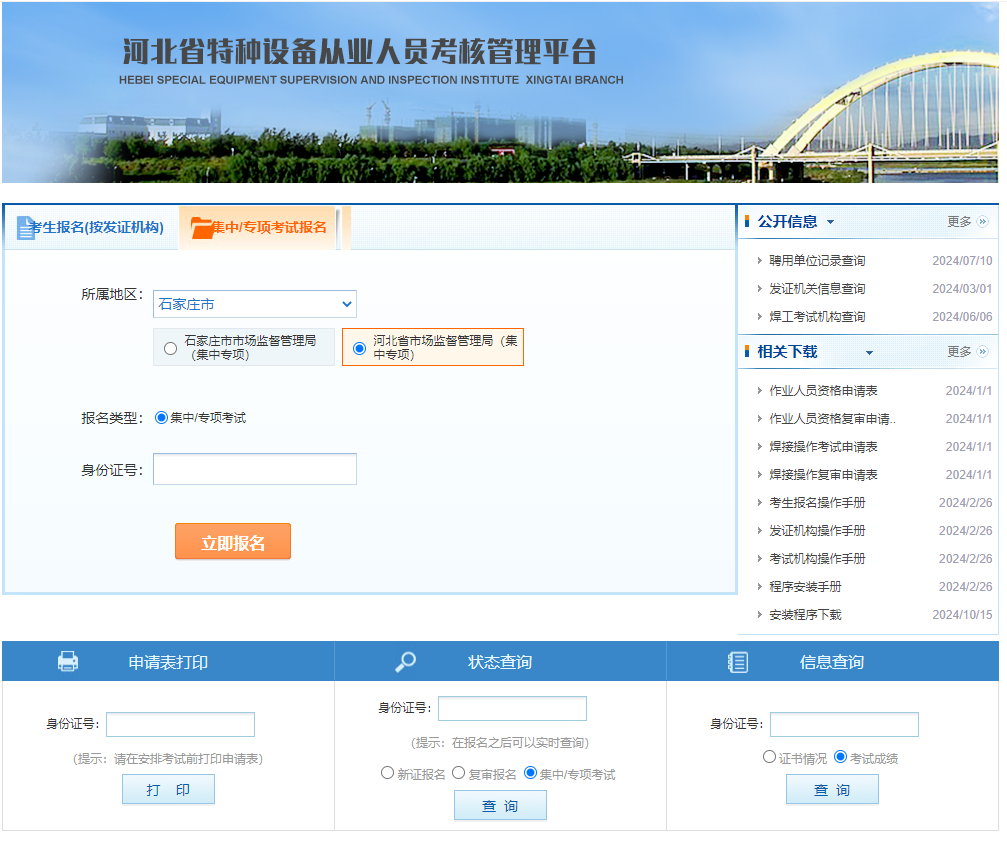The height and width of the screenshot is (846, 1007).
Task: Open 程序安装手册 link
Action: point(805,586)
